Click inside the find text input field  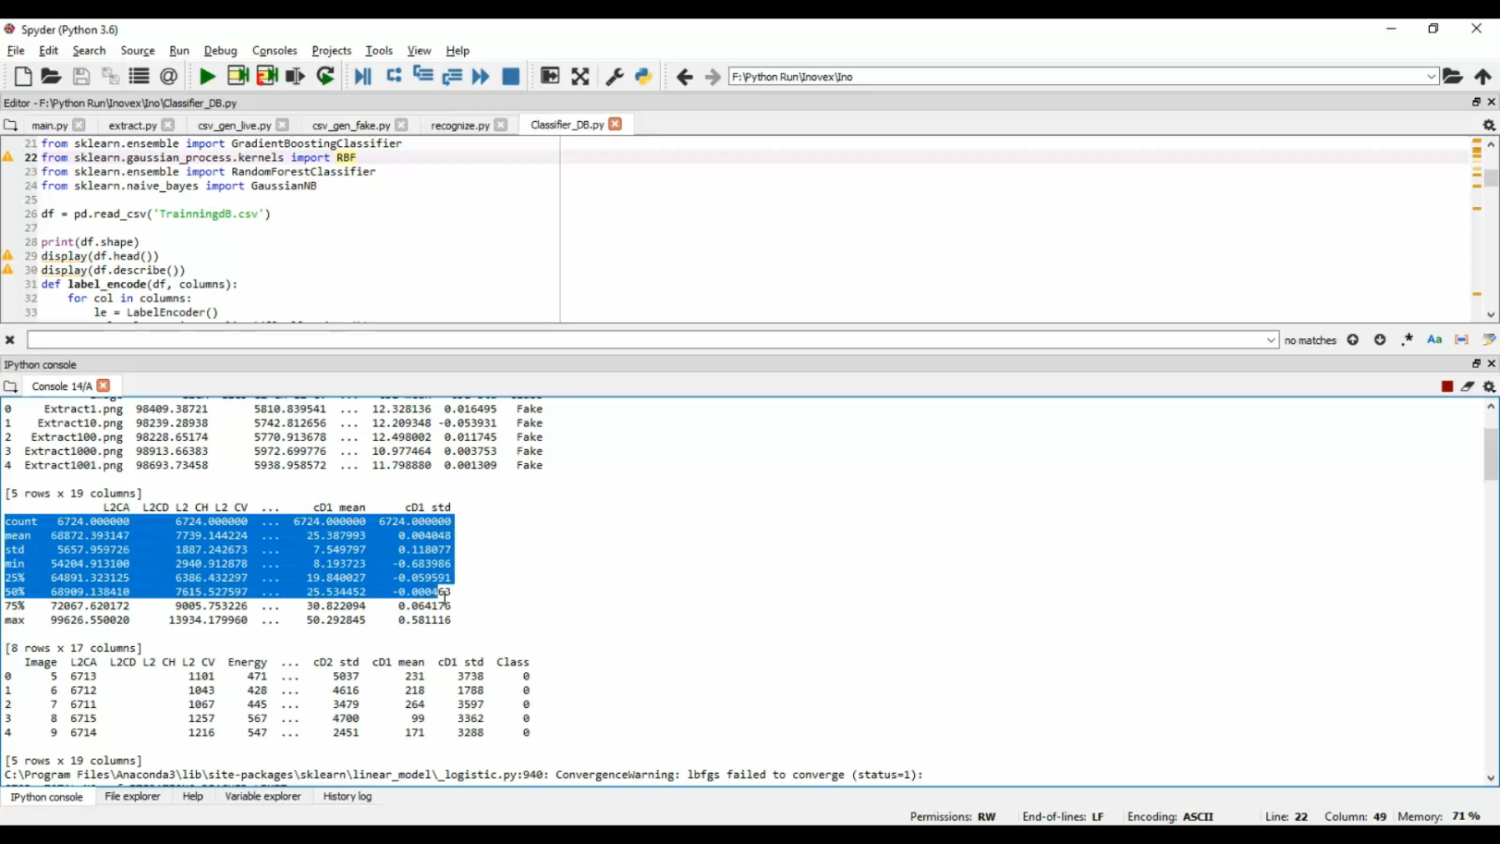(640, 340)
